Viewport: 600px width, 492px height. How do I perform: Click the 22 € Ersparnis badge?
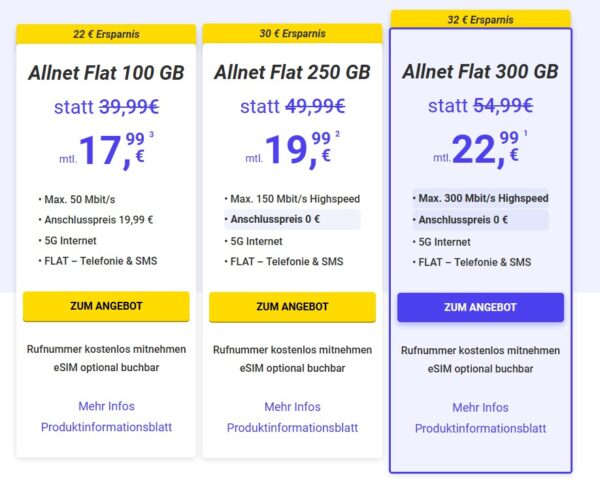coord(106,34)
